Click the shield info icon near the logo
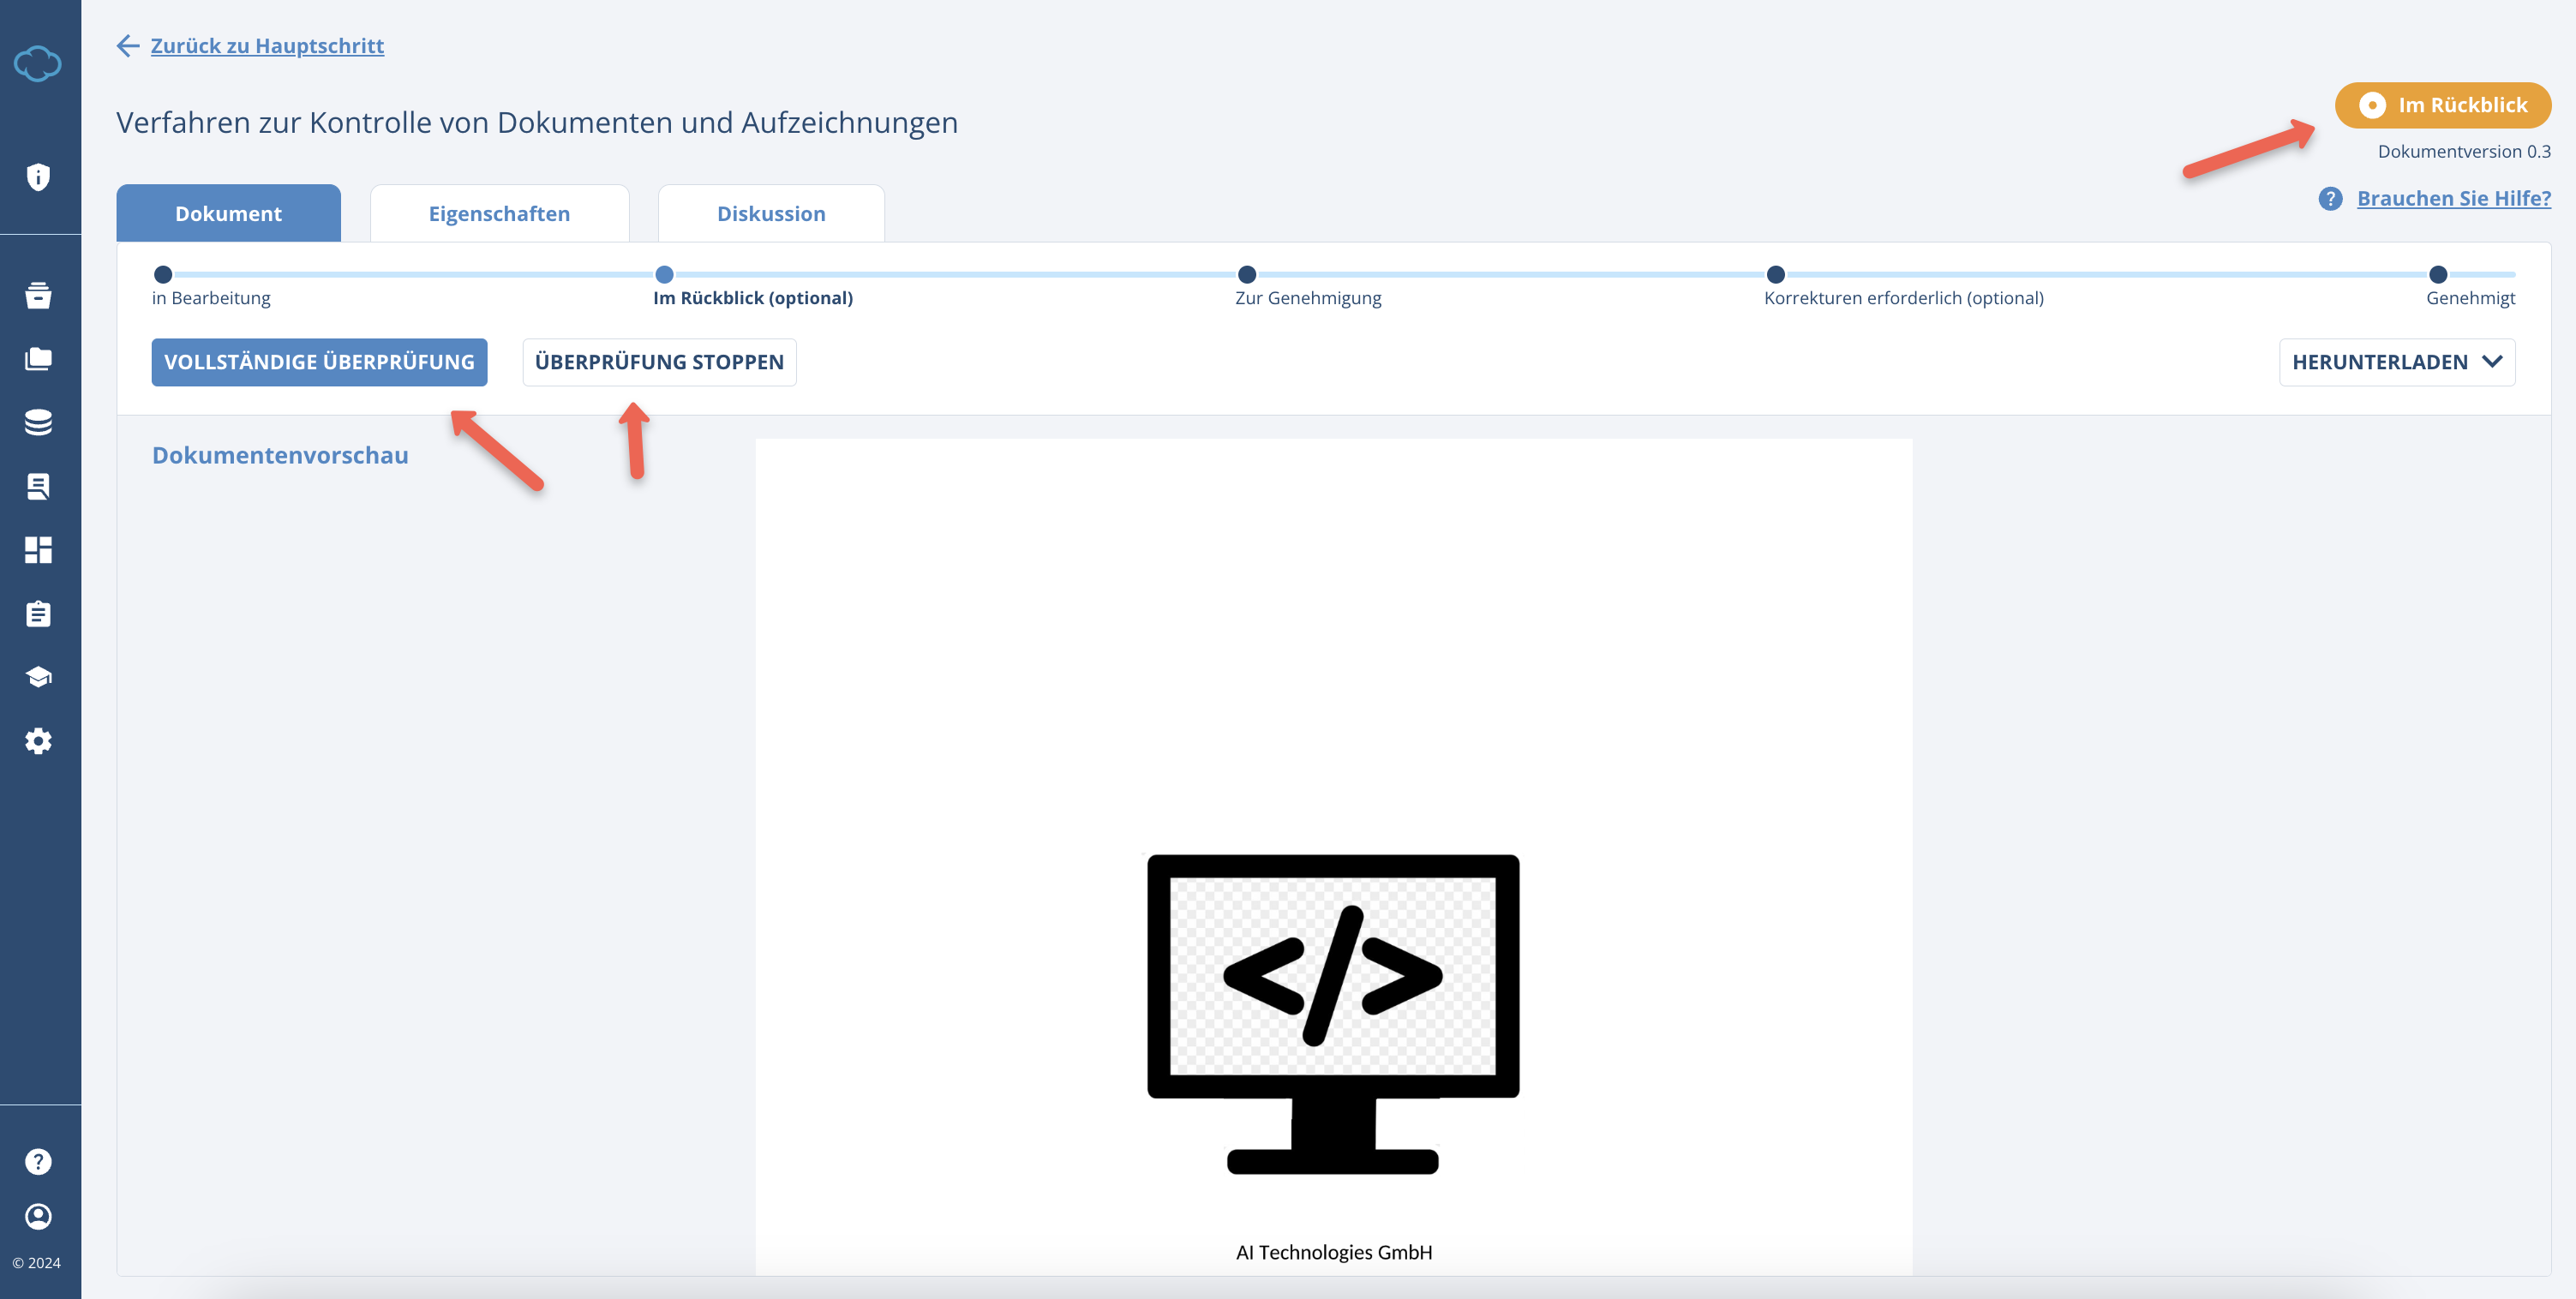This screenshot has width=2576, height=1299. coord(38,176)
